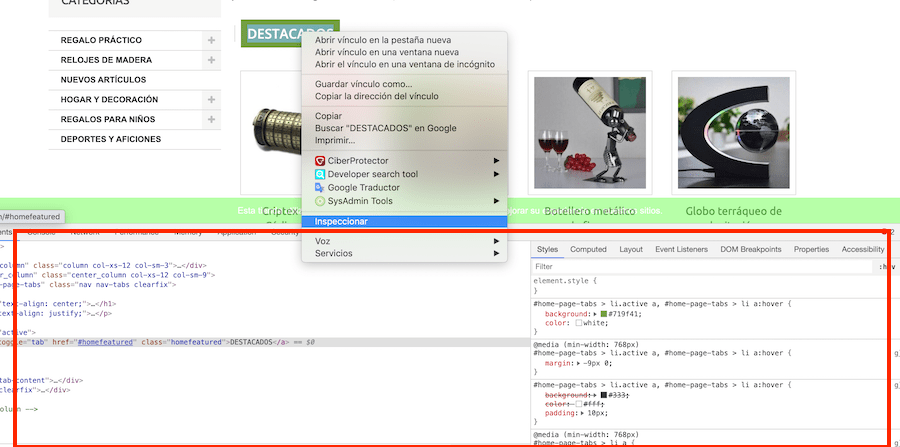Screen dimensions: 900x447
Task: Open the Globo terráqueo product image
Action: point(734,133)
